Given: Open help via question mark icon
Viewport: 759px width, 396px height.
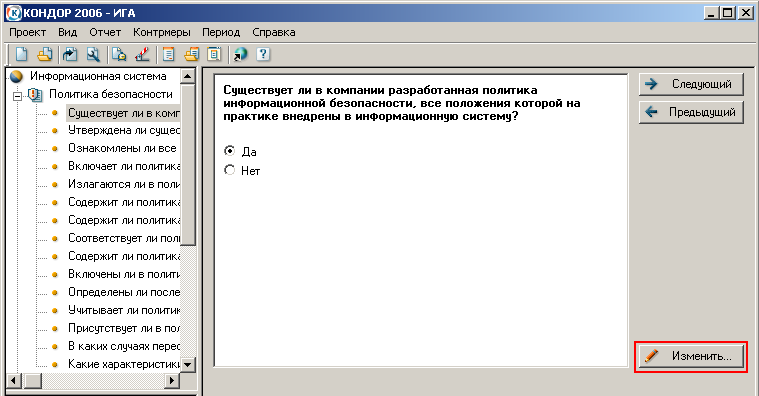Looking at the screenshot, I should tap(263, 54).
